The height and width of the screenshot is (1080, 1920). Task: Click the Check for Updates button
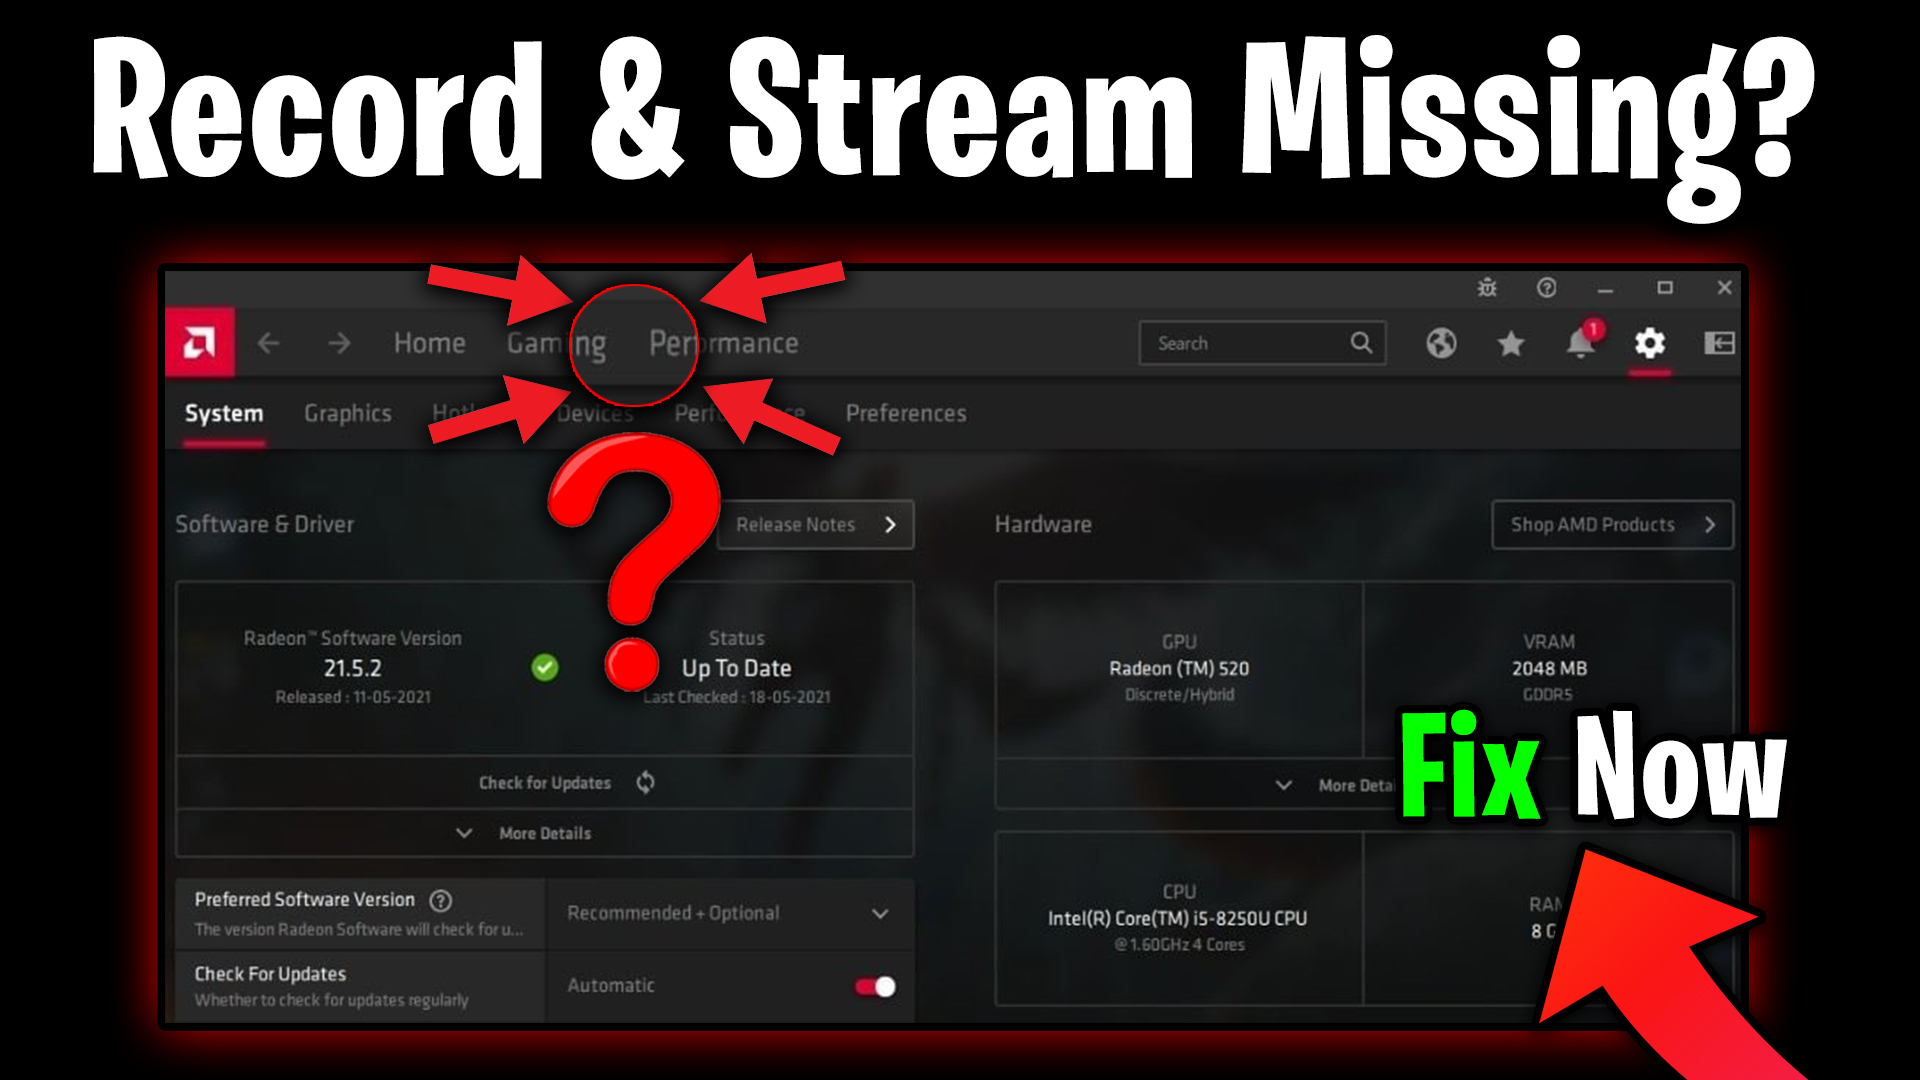(545, 782)
